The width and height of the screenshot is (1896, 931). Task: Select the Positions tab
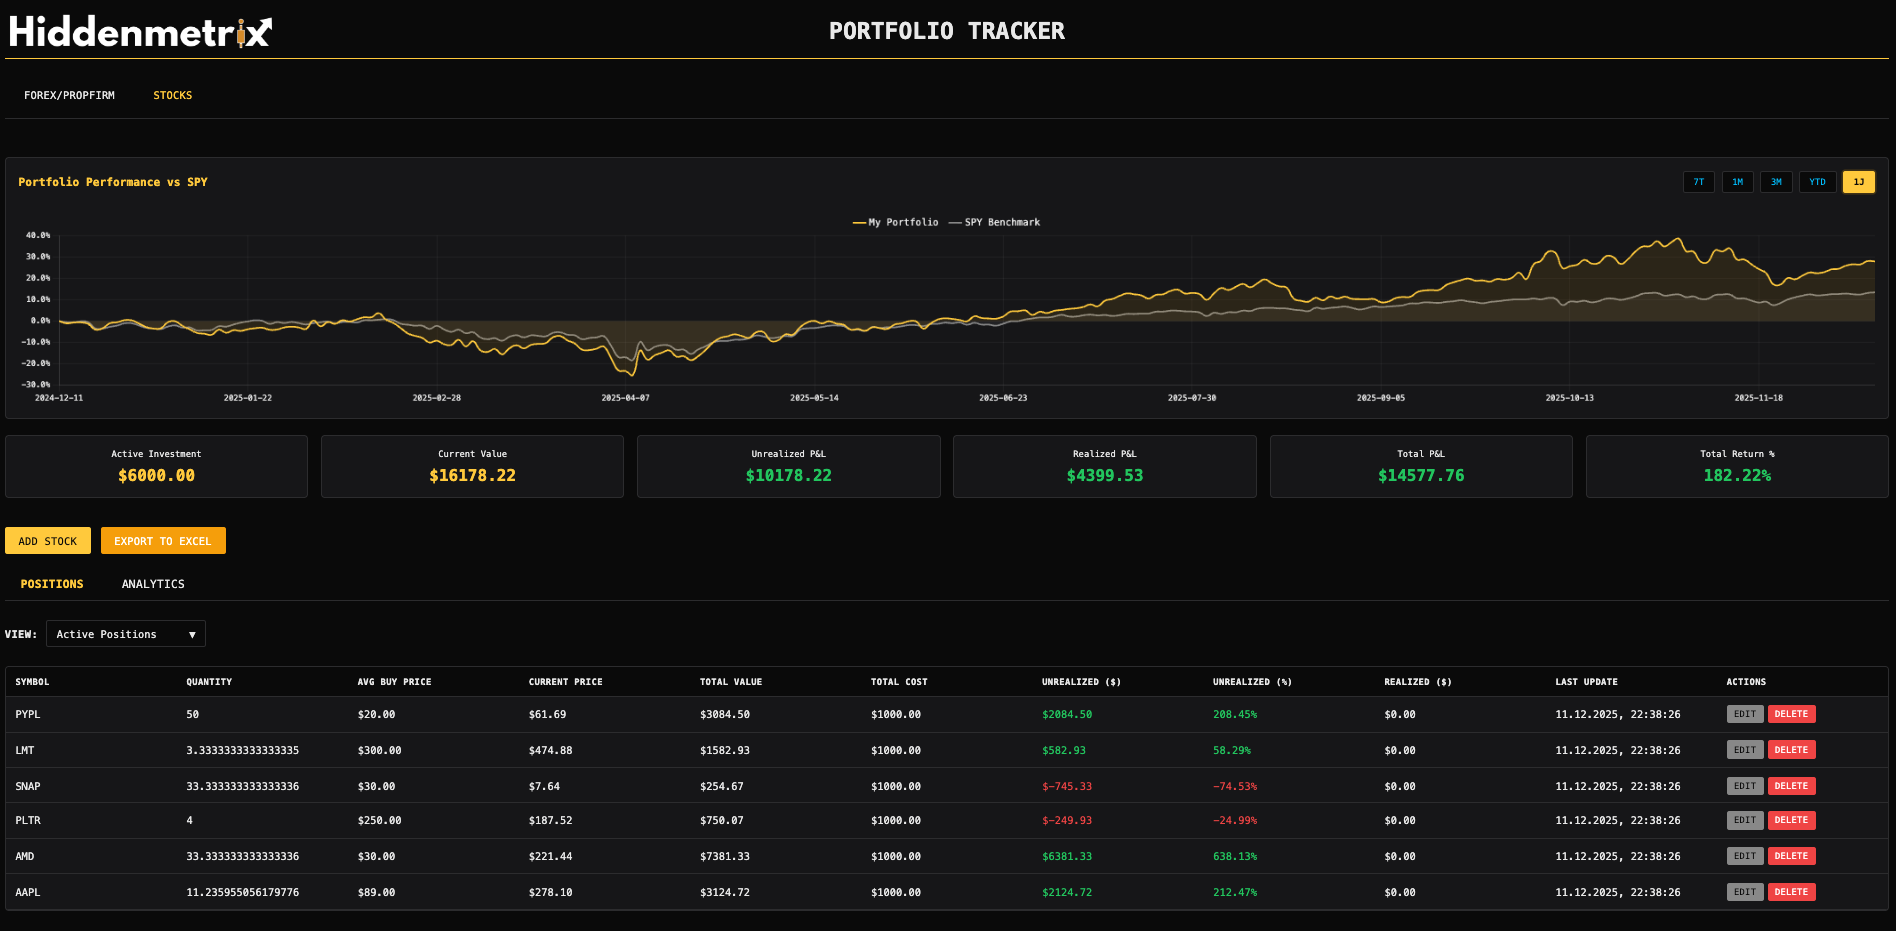coord(52,584)
